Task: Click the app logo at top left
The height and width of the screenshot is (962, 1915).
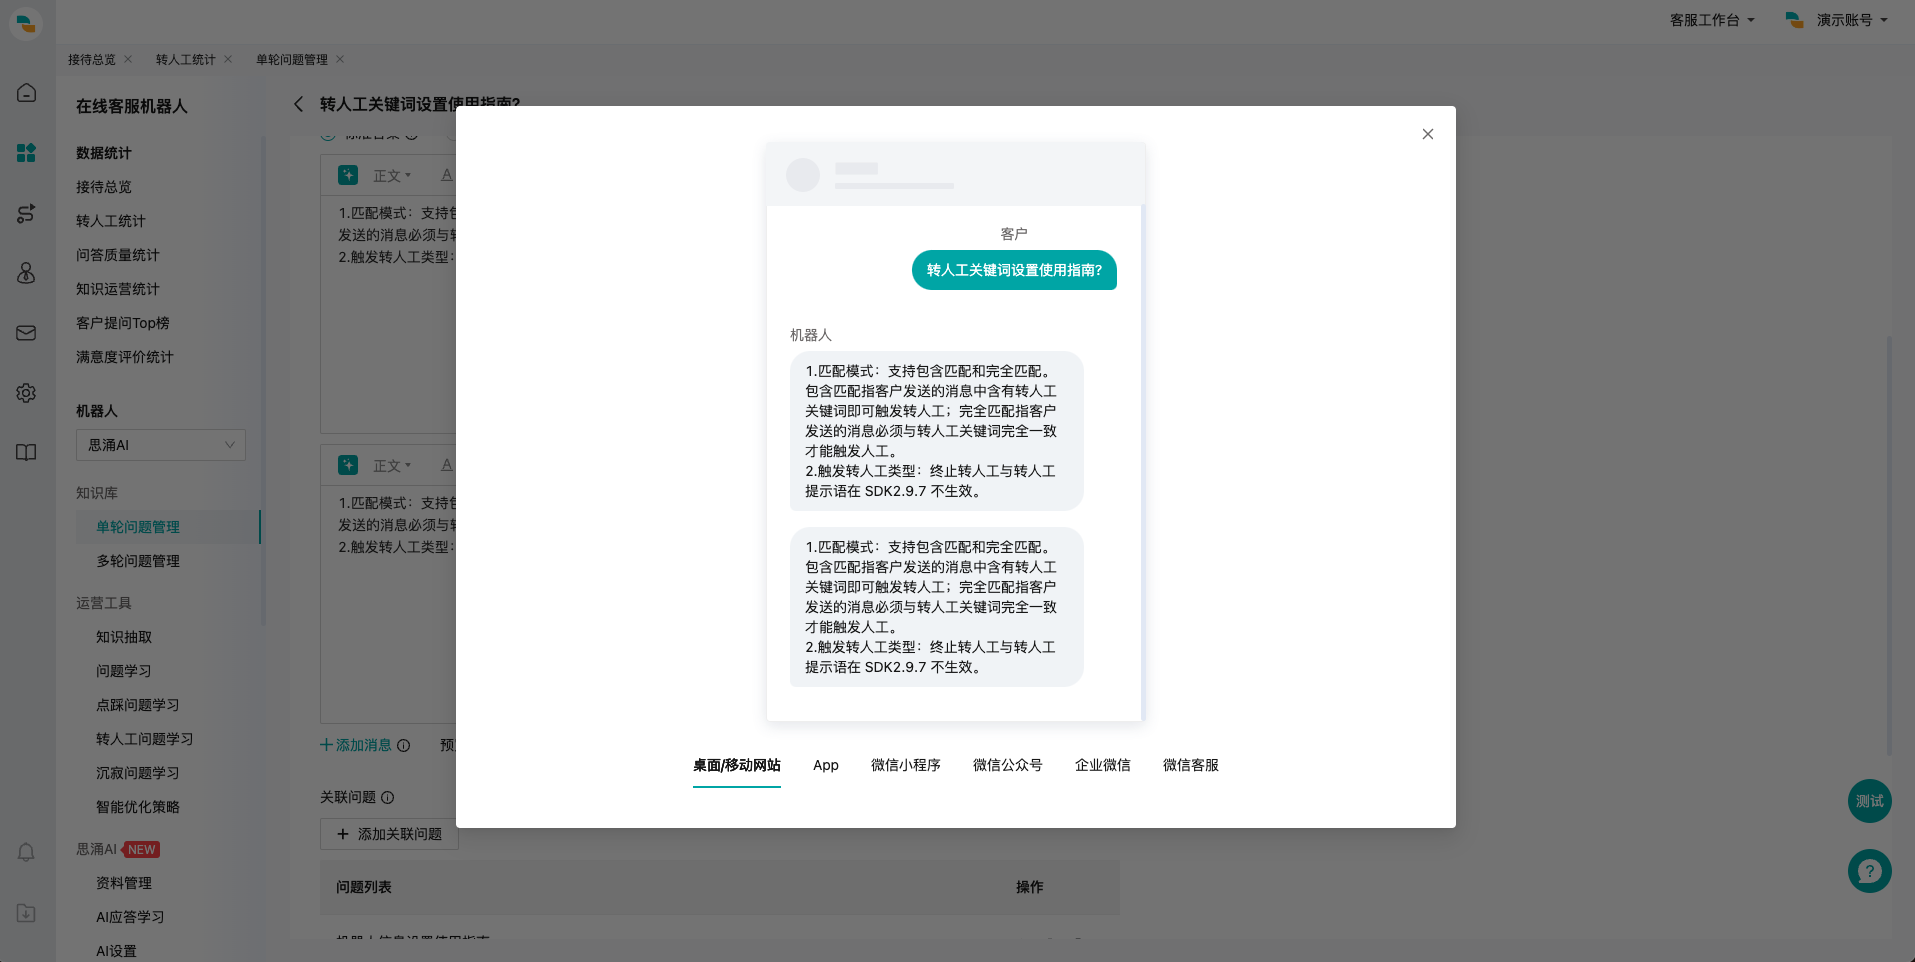Action: tap(26, 22)
